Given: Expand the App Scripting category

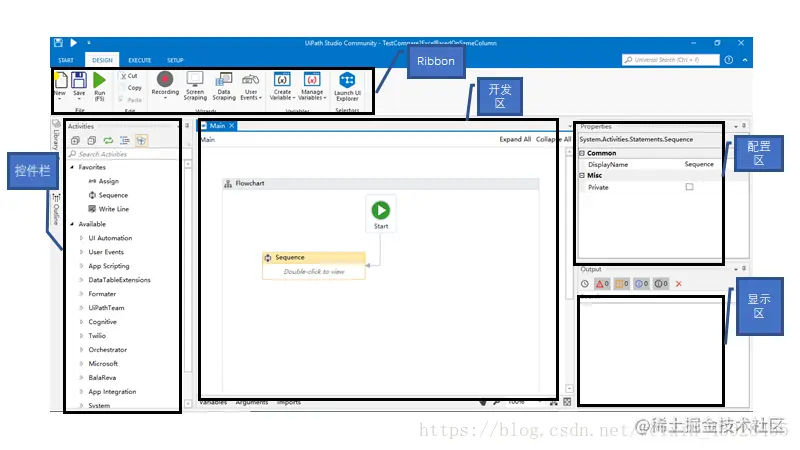Looking at the screenshot, I should click(81, 266).
